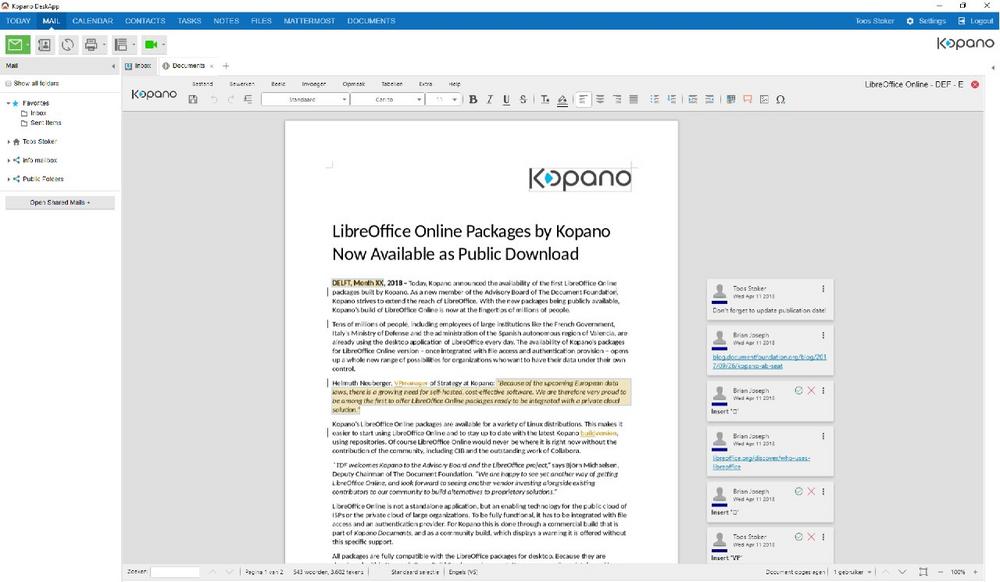Open the address book icon in toolbar
Screen dimensions: 1000x582
(43, 44)
